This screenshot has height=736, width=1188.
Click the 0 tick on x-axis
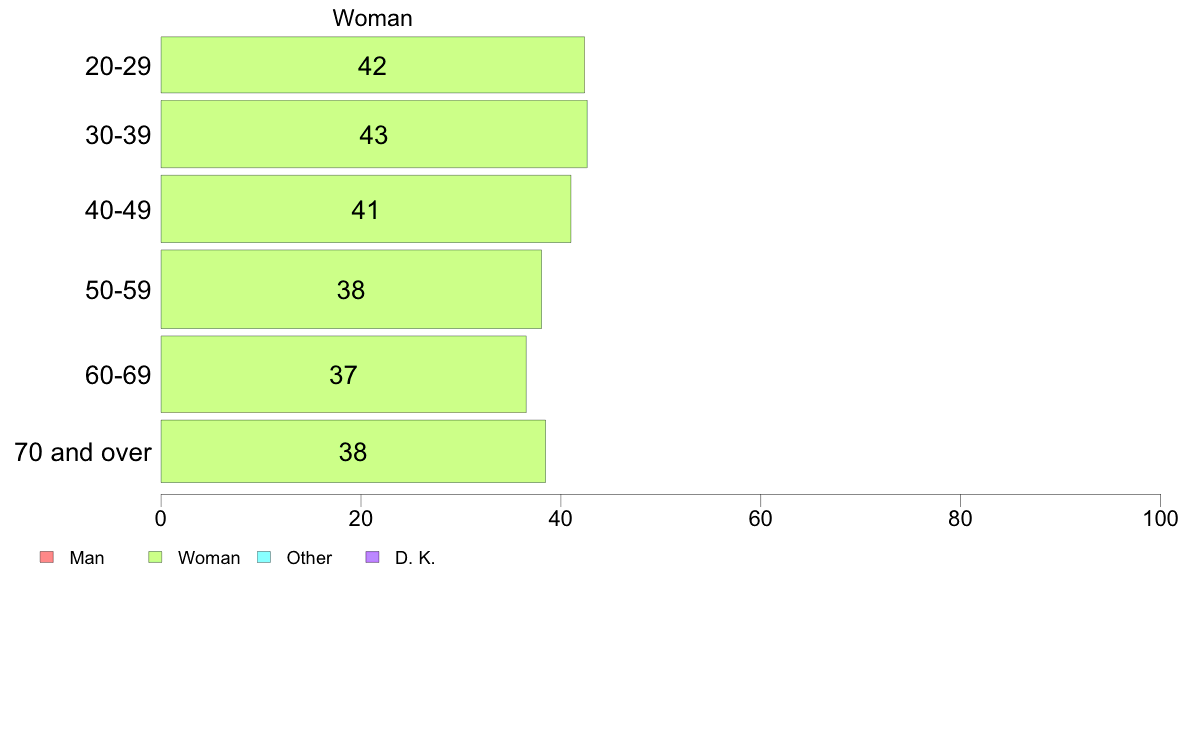pyautogui.click(x=161, y=518)
